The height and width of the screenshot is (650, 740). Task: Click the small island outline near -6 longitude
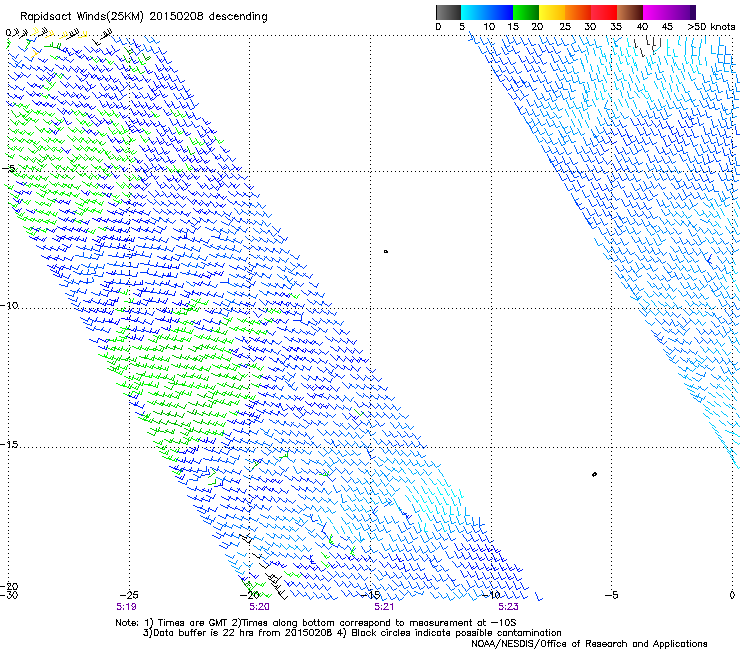pyautogui.click(x=594, y=474)
